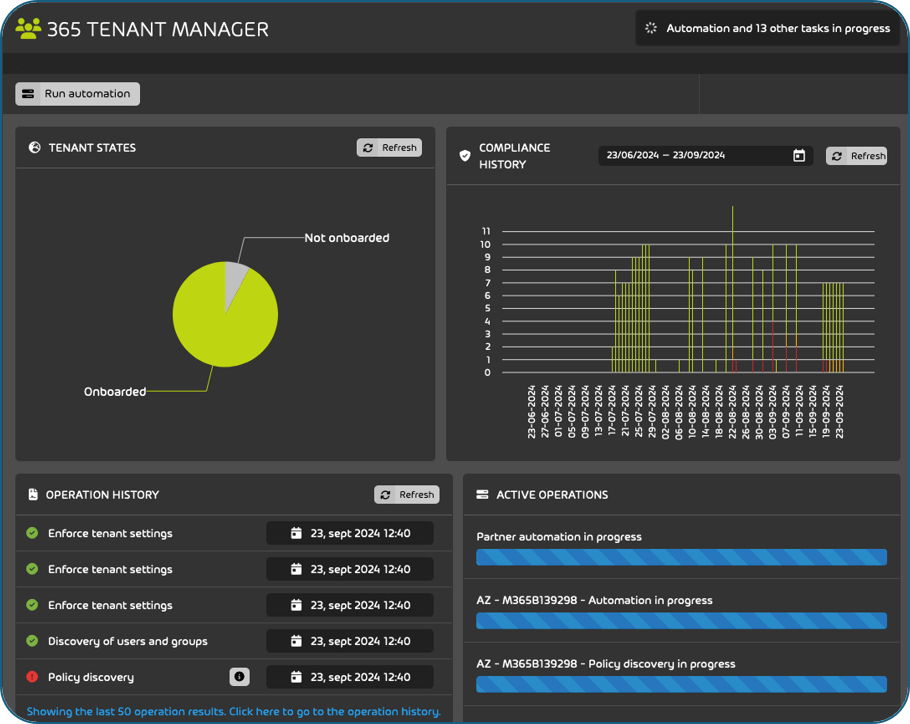
Task: Click the Operation History document icon
Action: (x=34, y=494)
